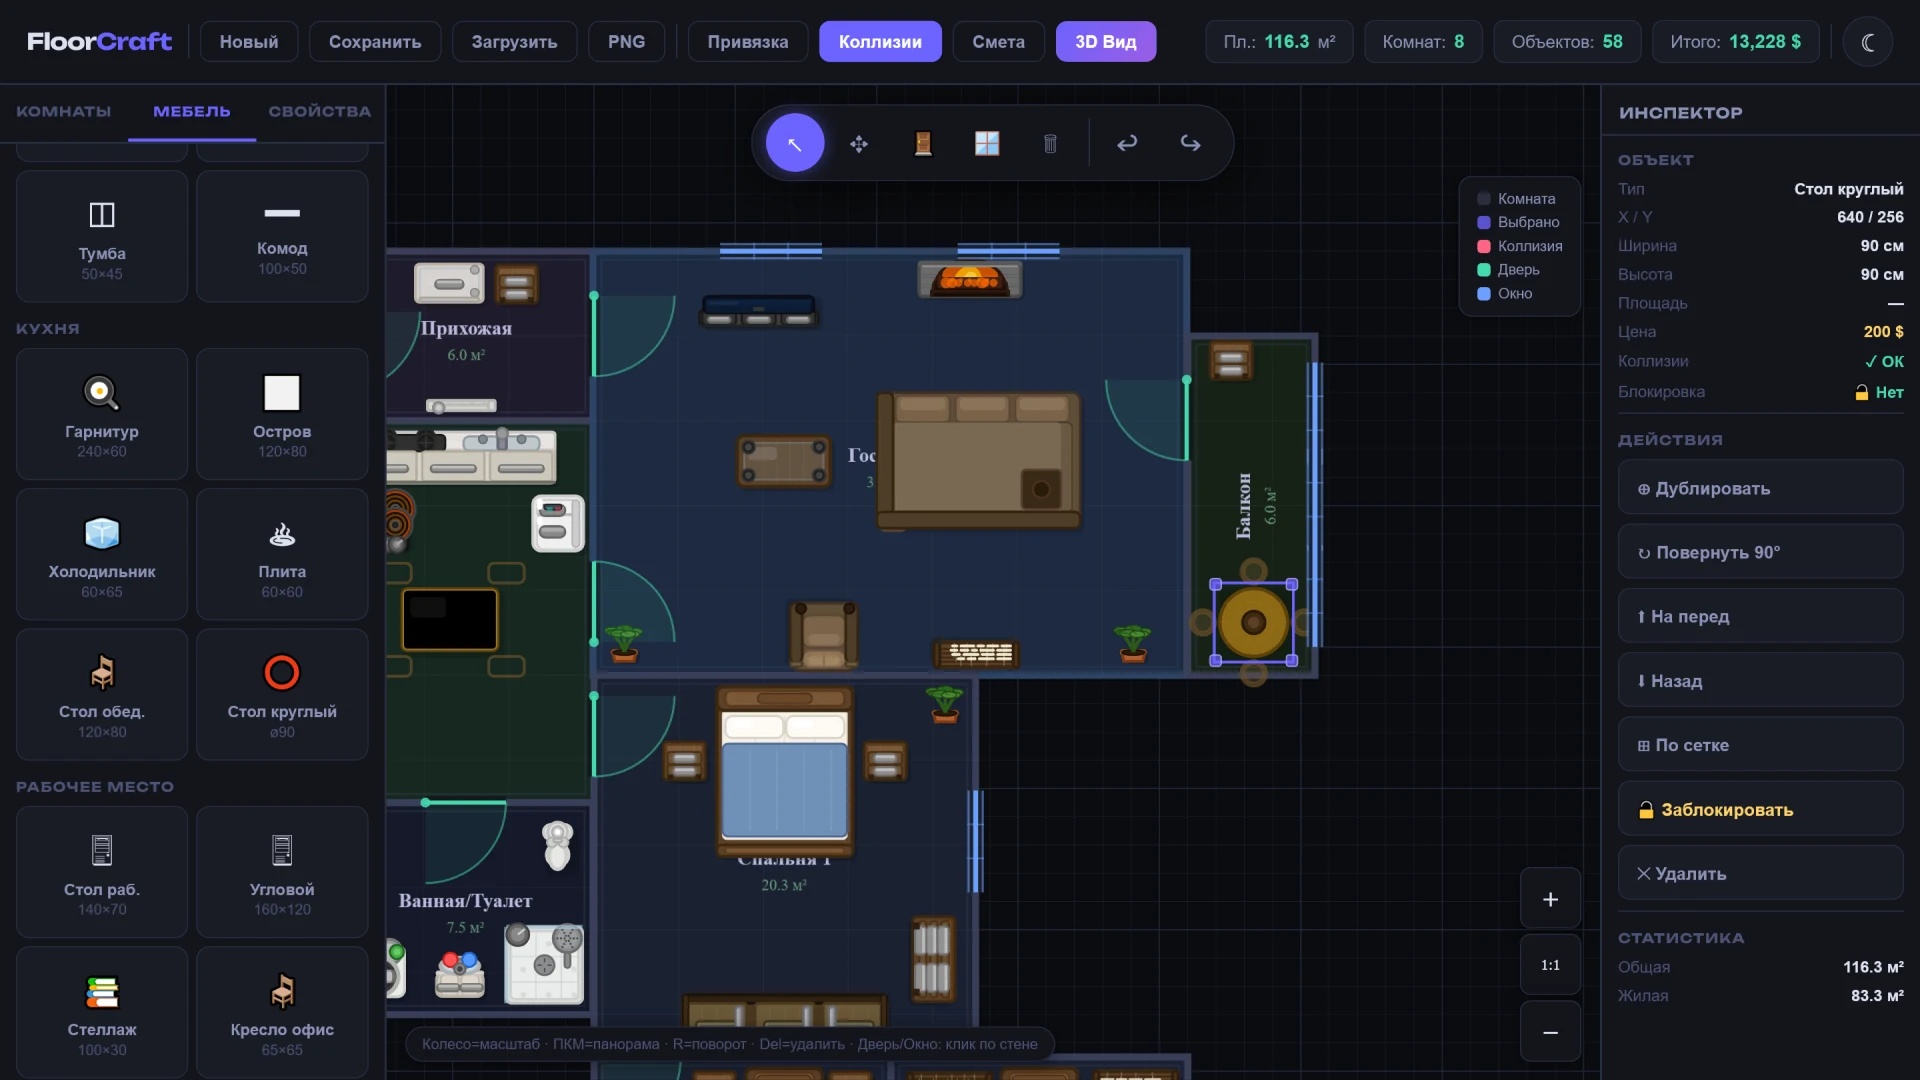The height and width of the screenshot is (1080, 1920).
Task: Click the Дублировать button
Action: [x=1759, y=488]
